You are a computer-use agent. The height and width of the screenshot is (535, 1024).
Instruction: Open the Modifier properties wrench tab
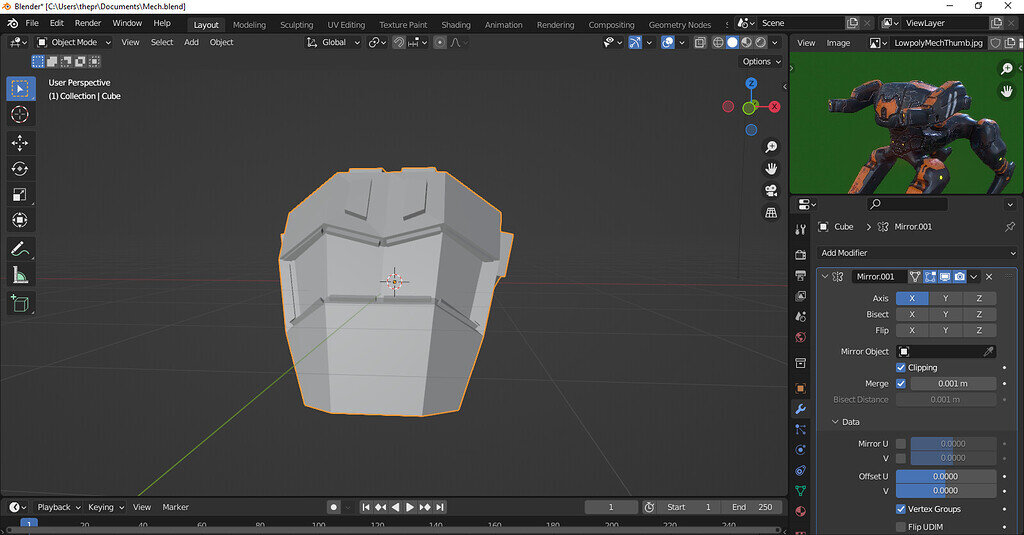[x=800, y=409]
